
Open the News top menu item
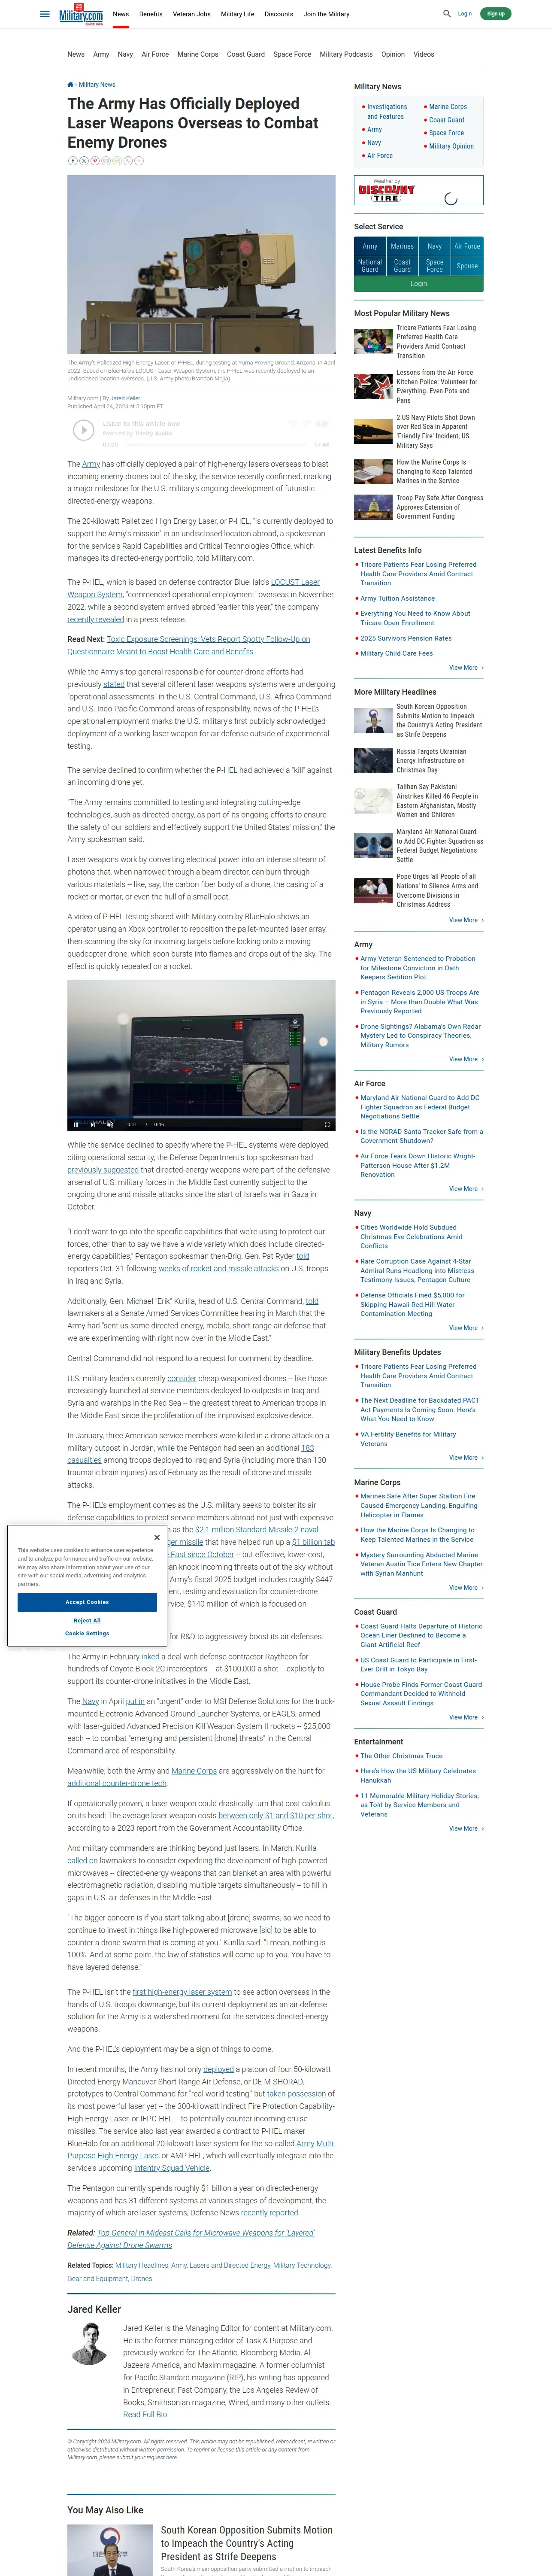click(121, 14)
